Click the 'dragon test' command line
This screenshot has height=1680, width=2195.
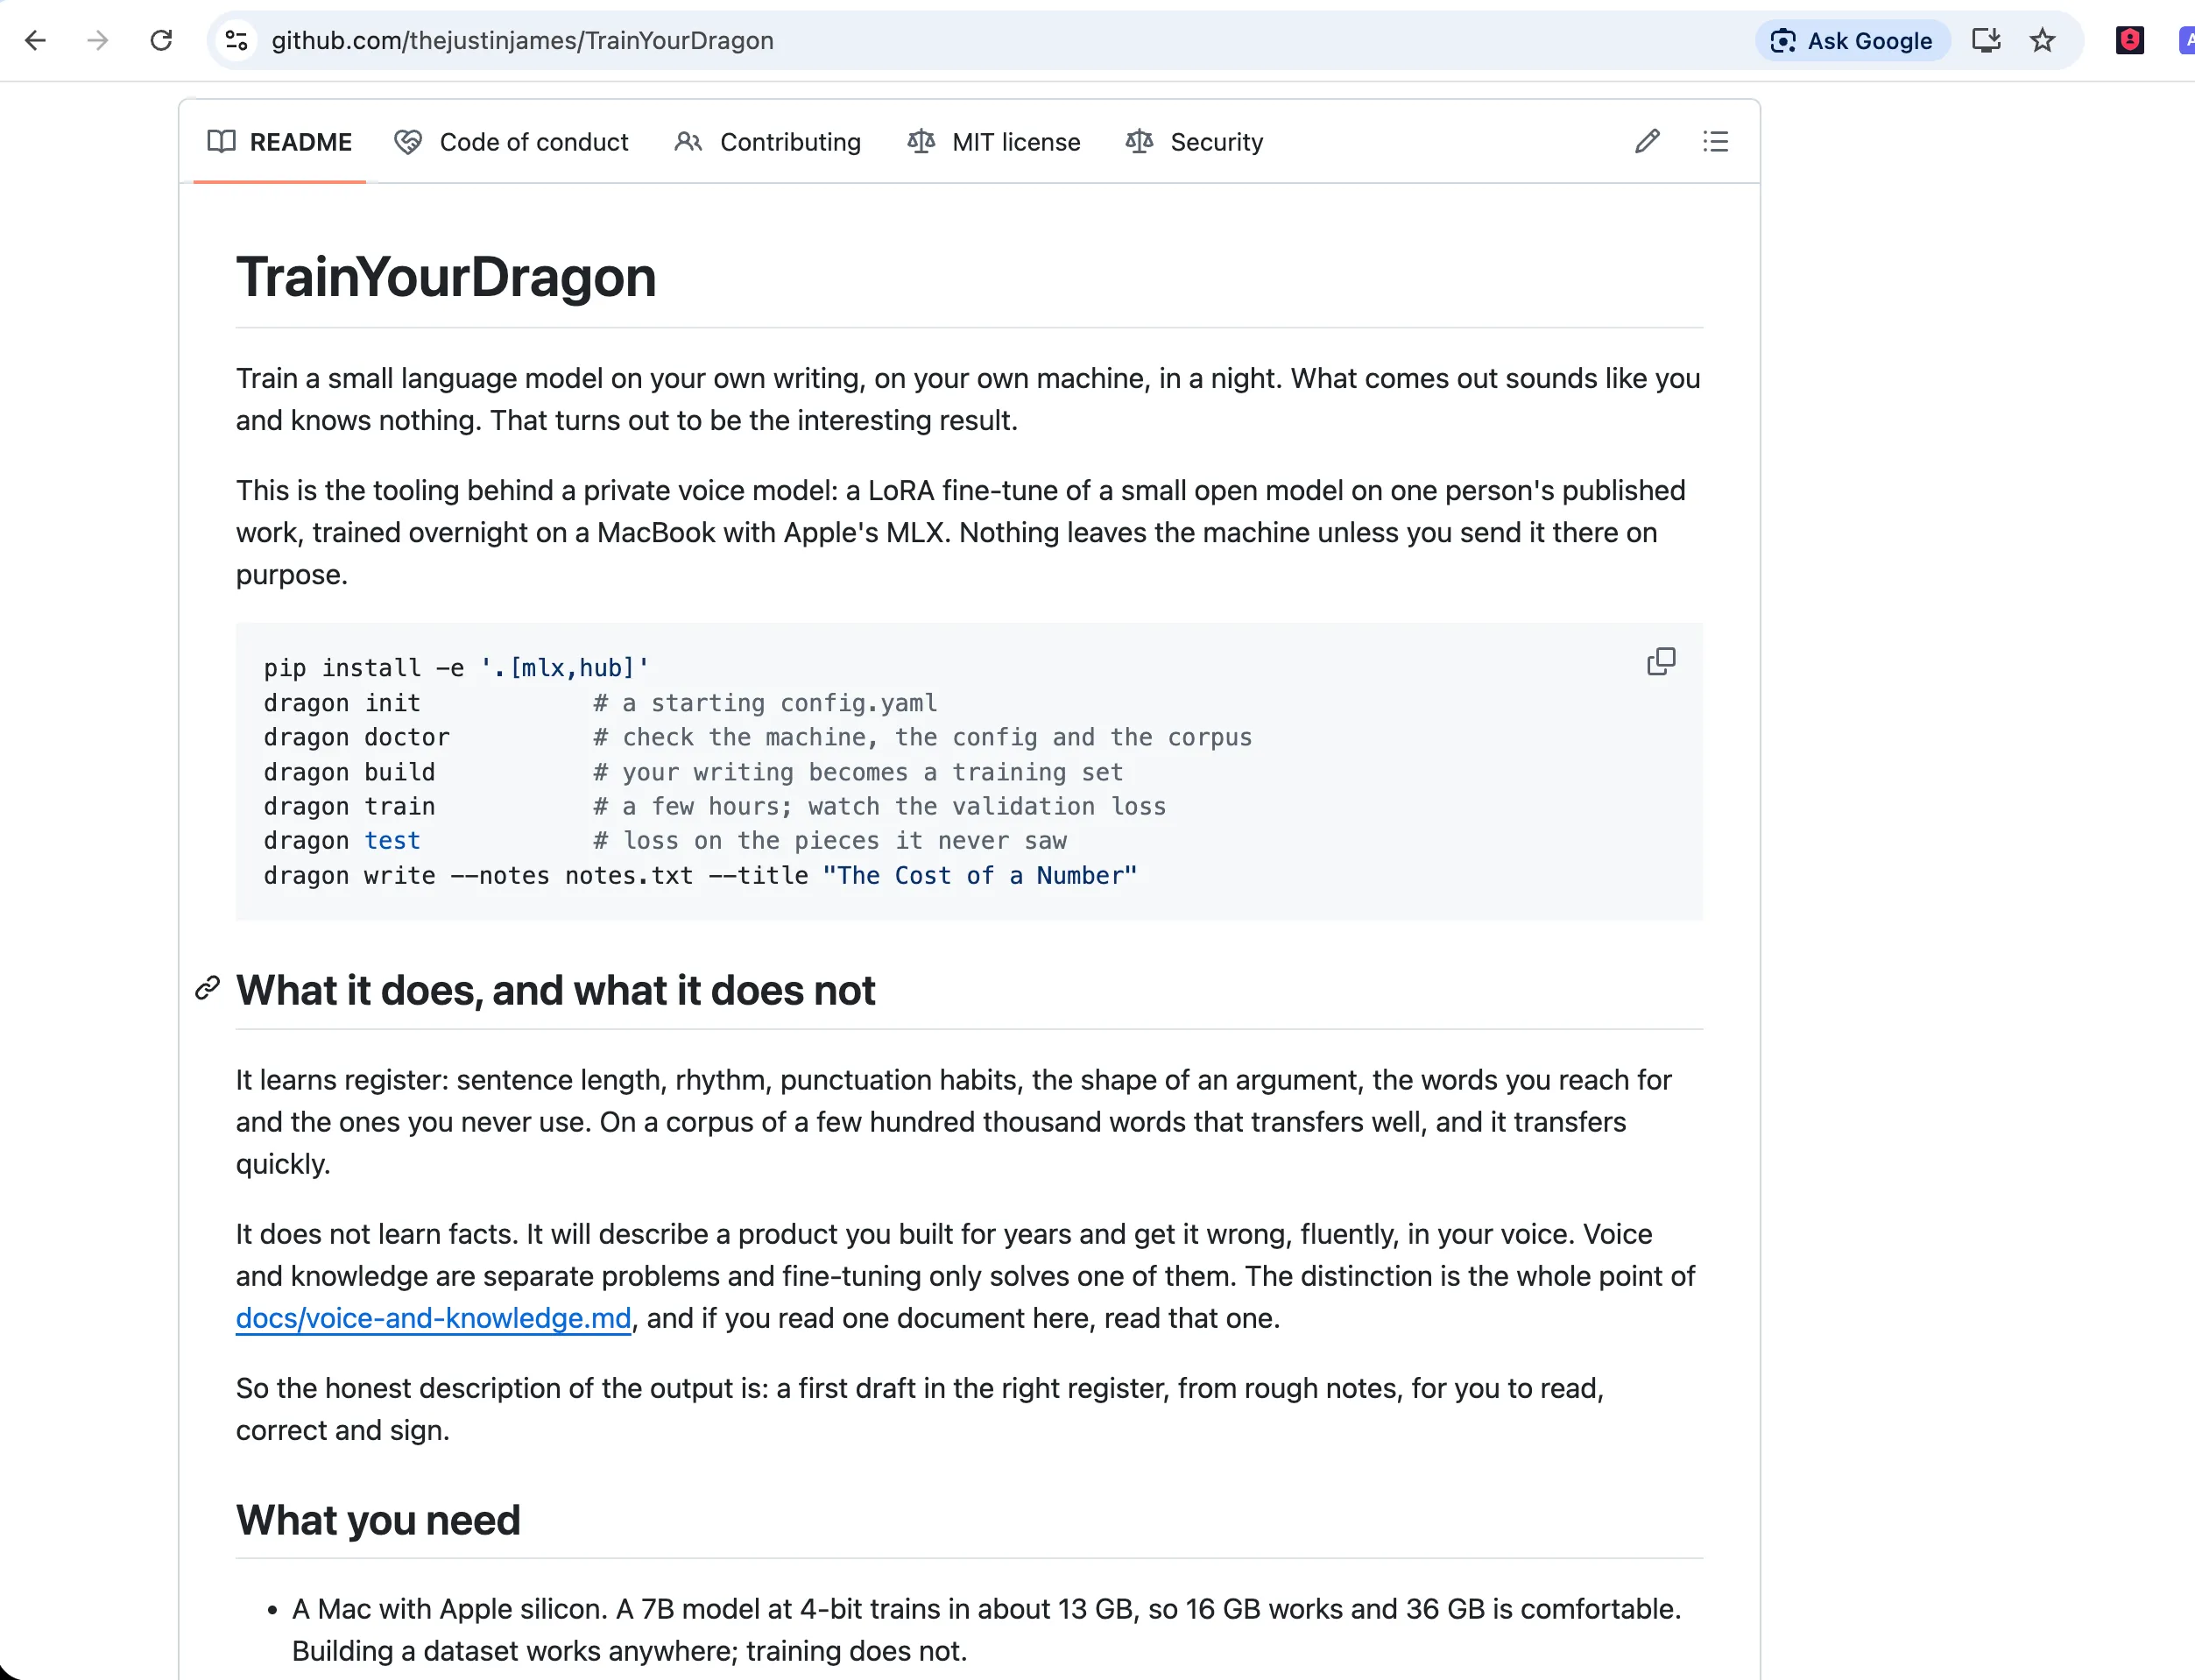tap(665, 841)
